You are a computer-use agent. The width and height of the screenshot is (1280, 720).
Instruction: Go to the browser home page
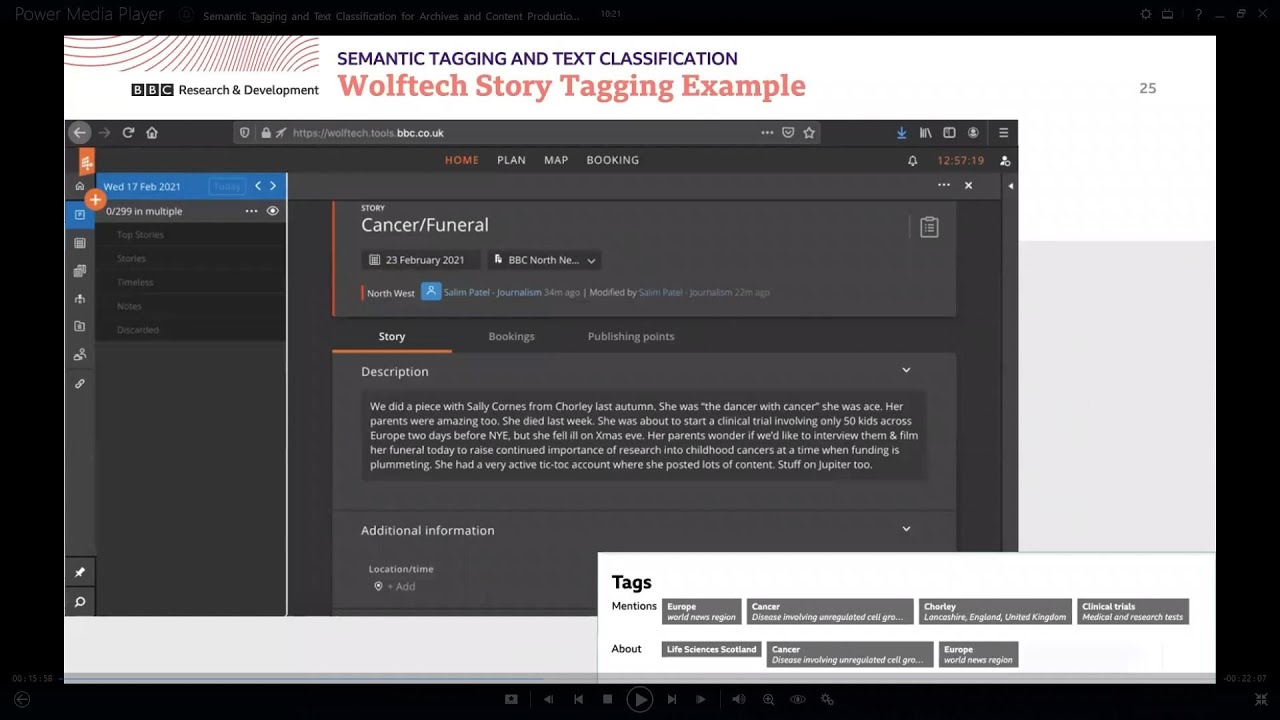pyautogui.click(x=152, y=132)
